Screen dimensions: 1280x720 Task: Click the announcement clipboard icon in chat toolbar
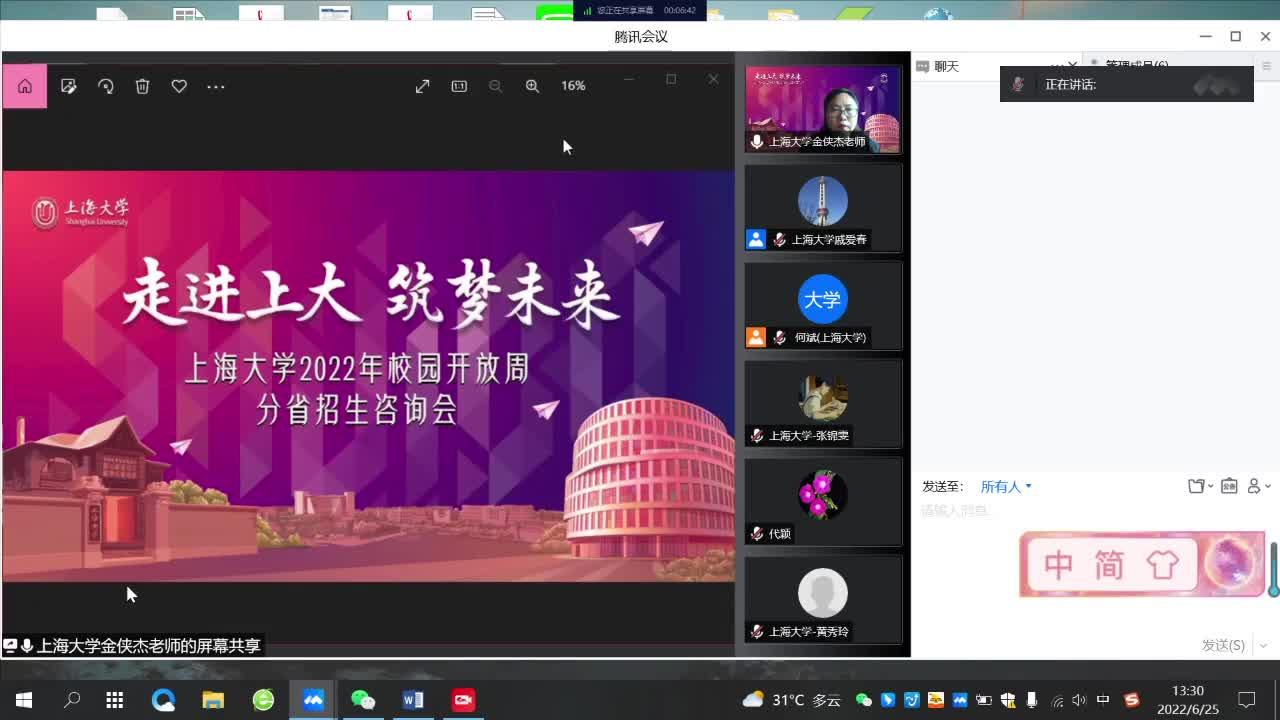tap(1229, 487)
